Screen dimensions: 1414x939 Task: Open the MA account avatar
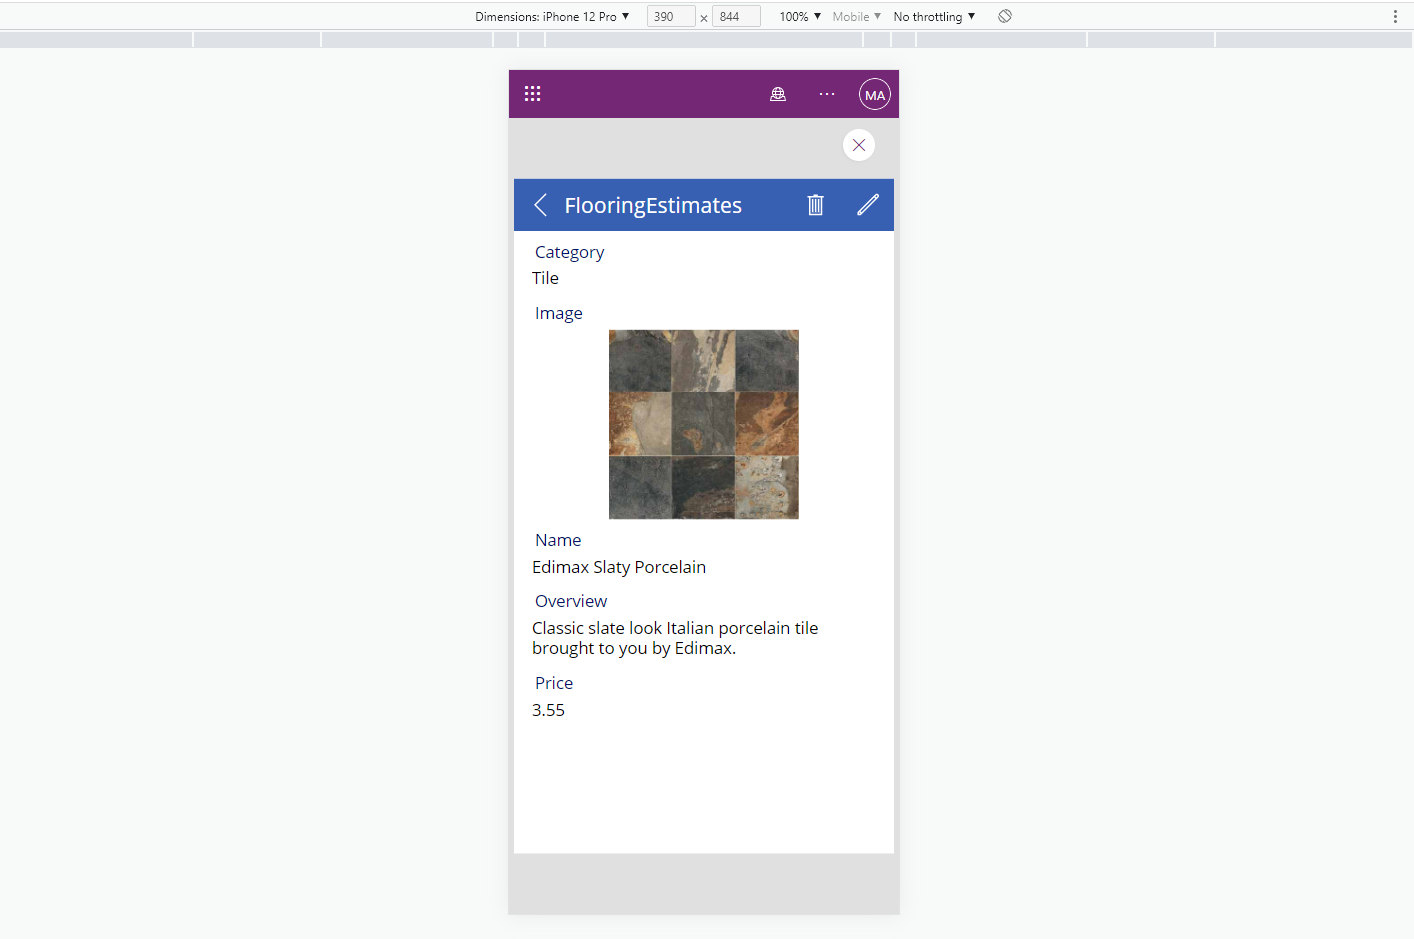[x=874, y=94]
